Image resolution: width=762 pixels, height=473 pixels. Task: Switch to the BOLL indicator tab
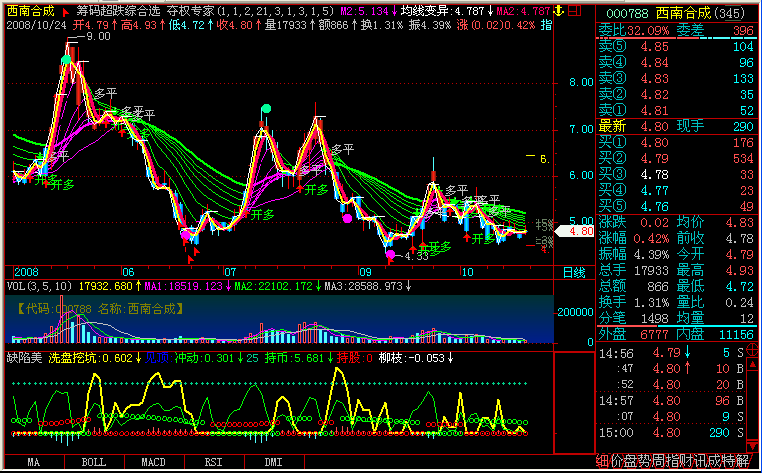94,462
